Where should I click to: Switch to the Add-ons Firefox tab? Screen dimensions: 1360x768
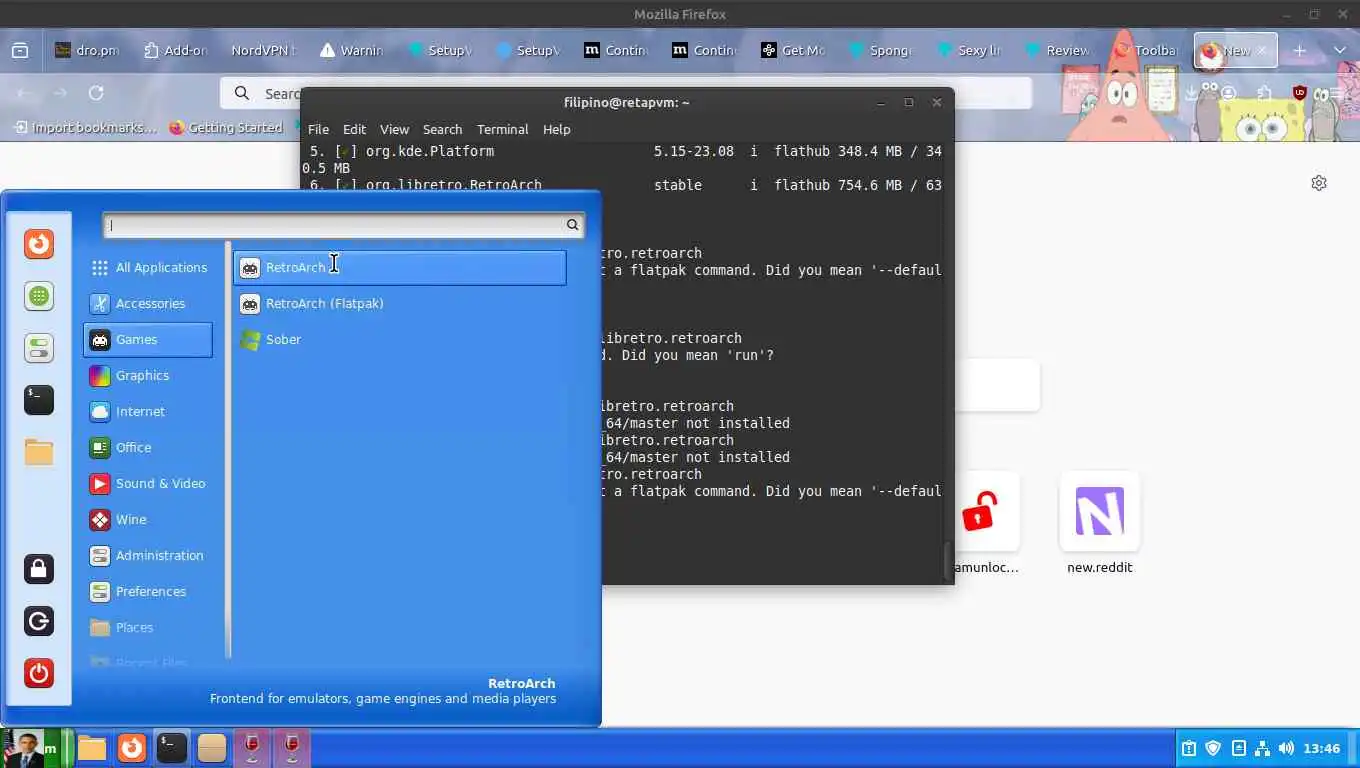[x=175, y=50]
